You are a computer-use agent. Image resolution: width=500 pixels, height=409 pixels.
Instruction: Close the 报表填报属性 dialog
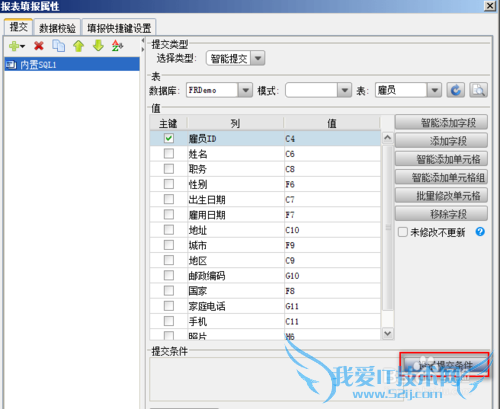click(490, 6)
